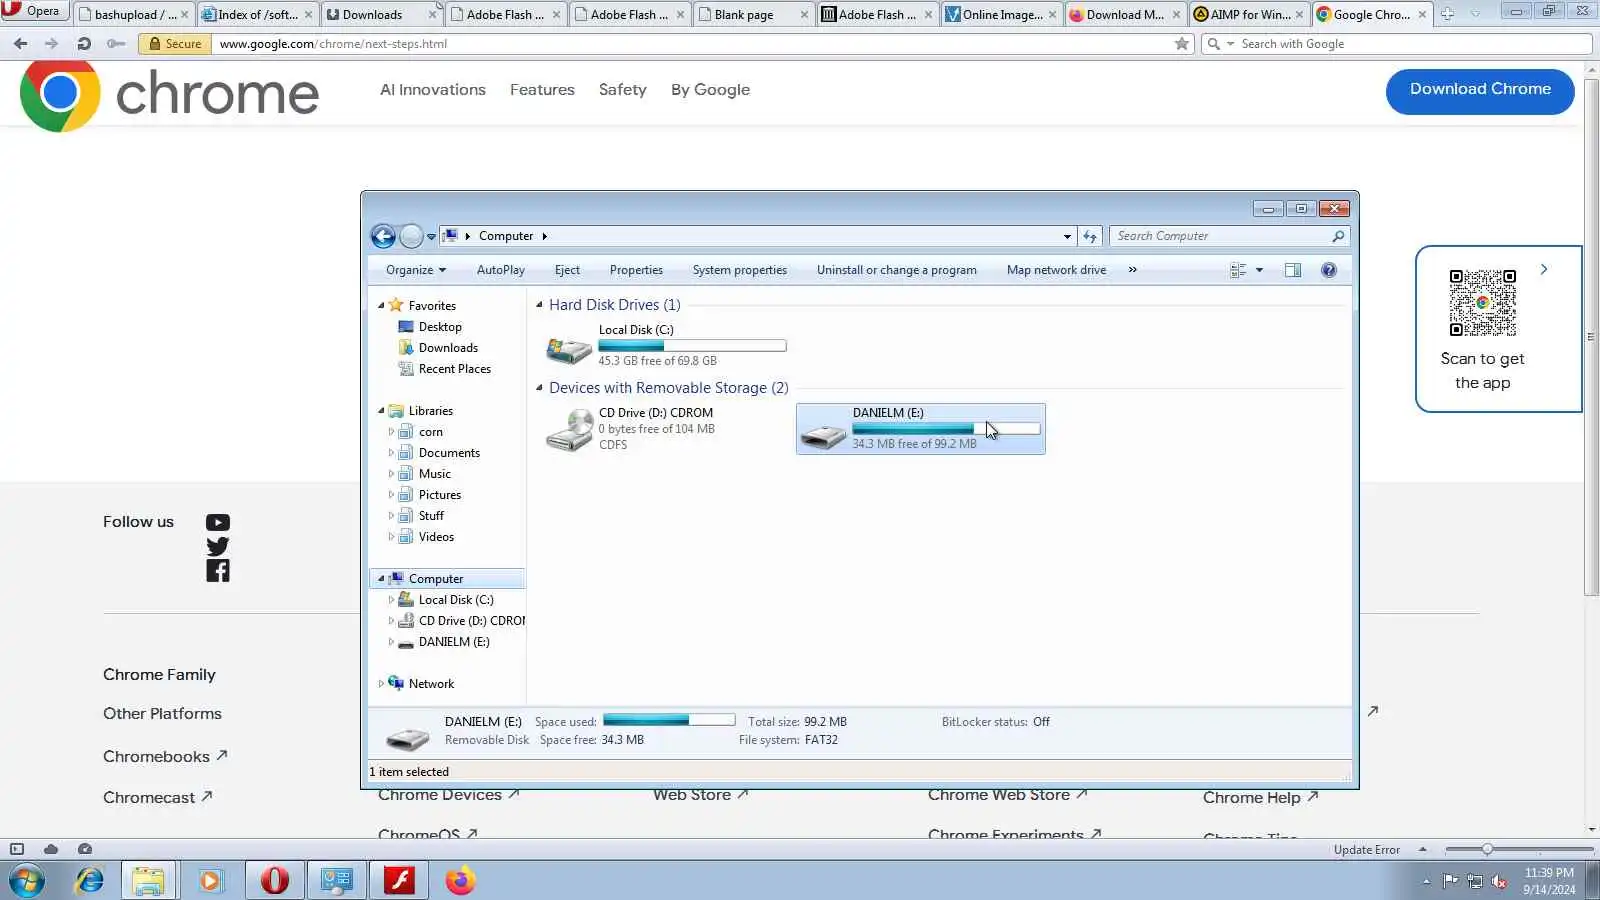Collapse the Favorites tree section
This screenshot has height=900, width=1600.
381,306
